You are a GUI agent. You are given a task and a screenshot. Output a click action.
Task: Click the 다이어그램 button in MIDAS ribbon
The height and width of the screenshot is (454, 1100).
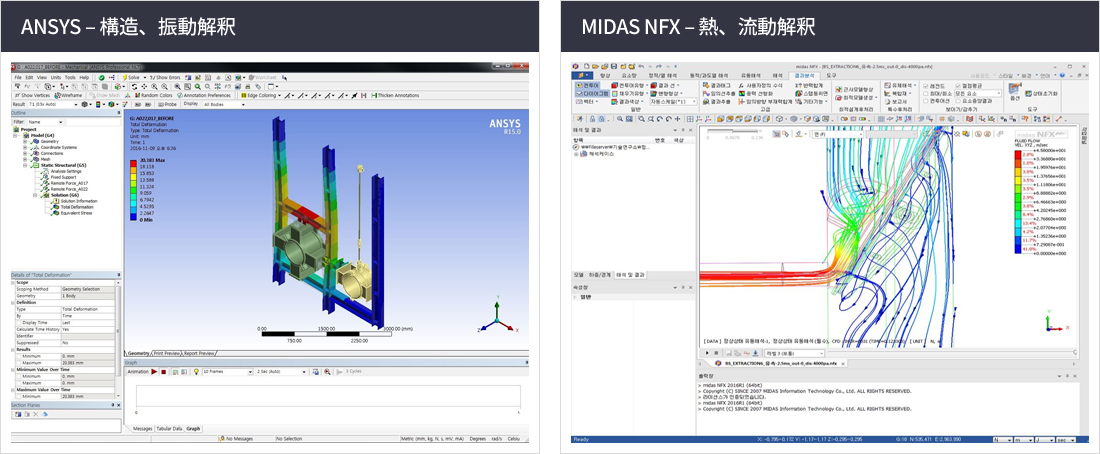[x=591, y=93]
